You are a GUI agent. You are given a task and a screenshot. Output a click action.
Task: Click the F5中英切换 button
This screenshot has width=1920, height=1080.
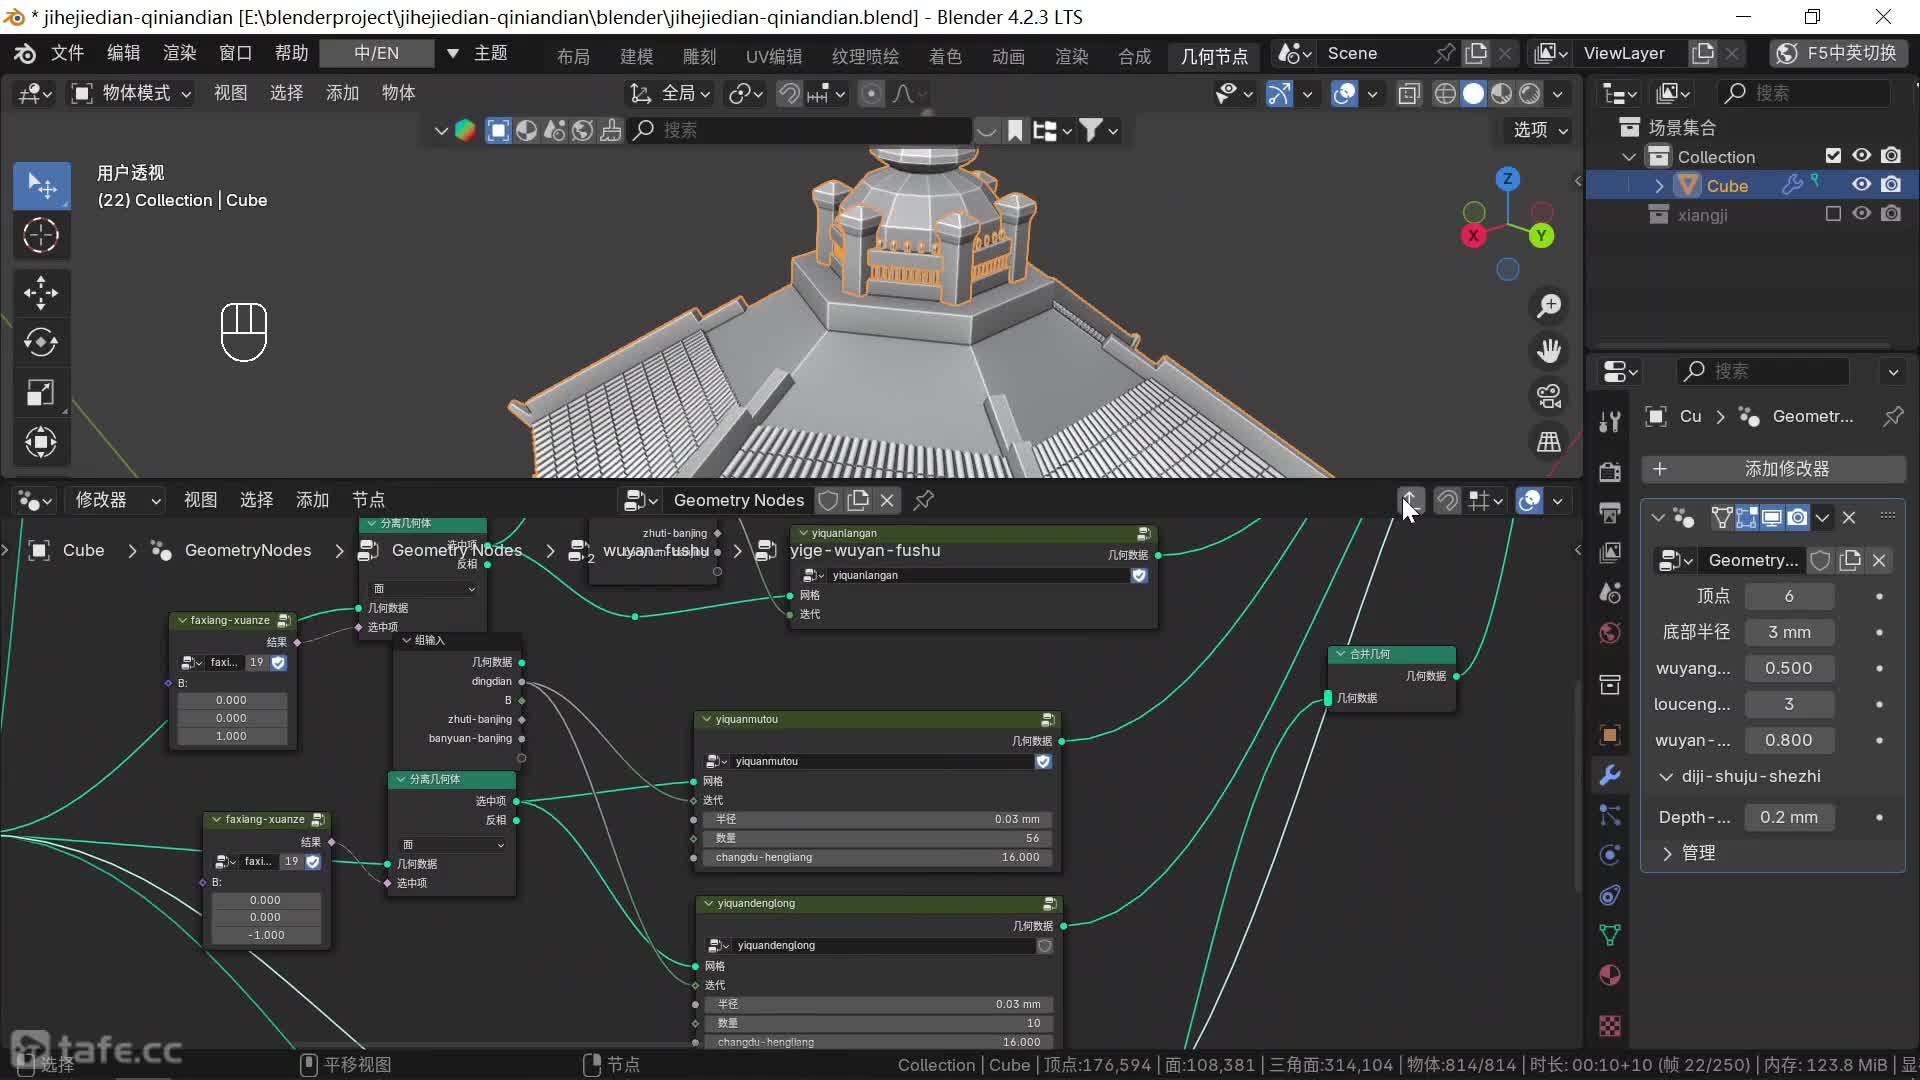point(1839,53)
